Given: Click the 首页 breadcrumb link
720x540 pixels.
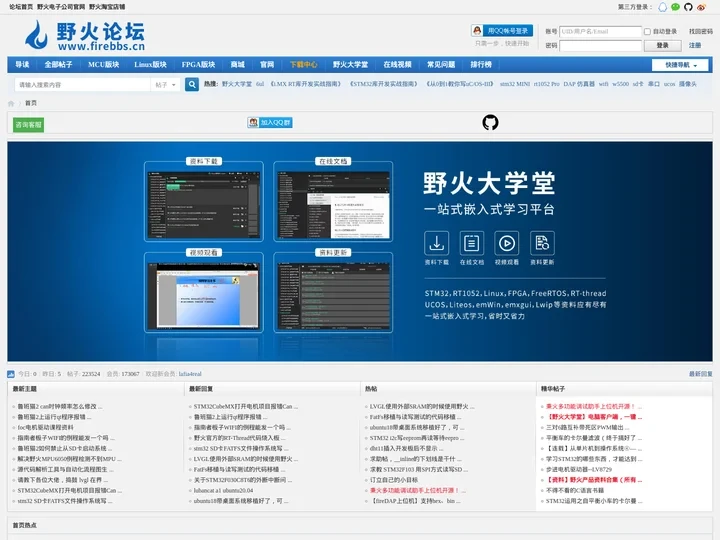Looking at the screenshot, I should tap(31, 103).
